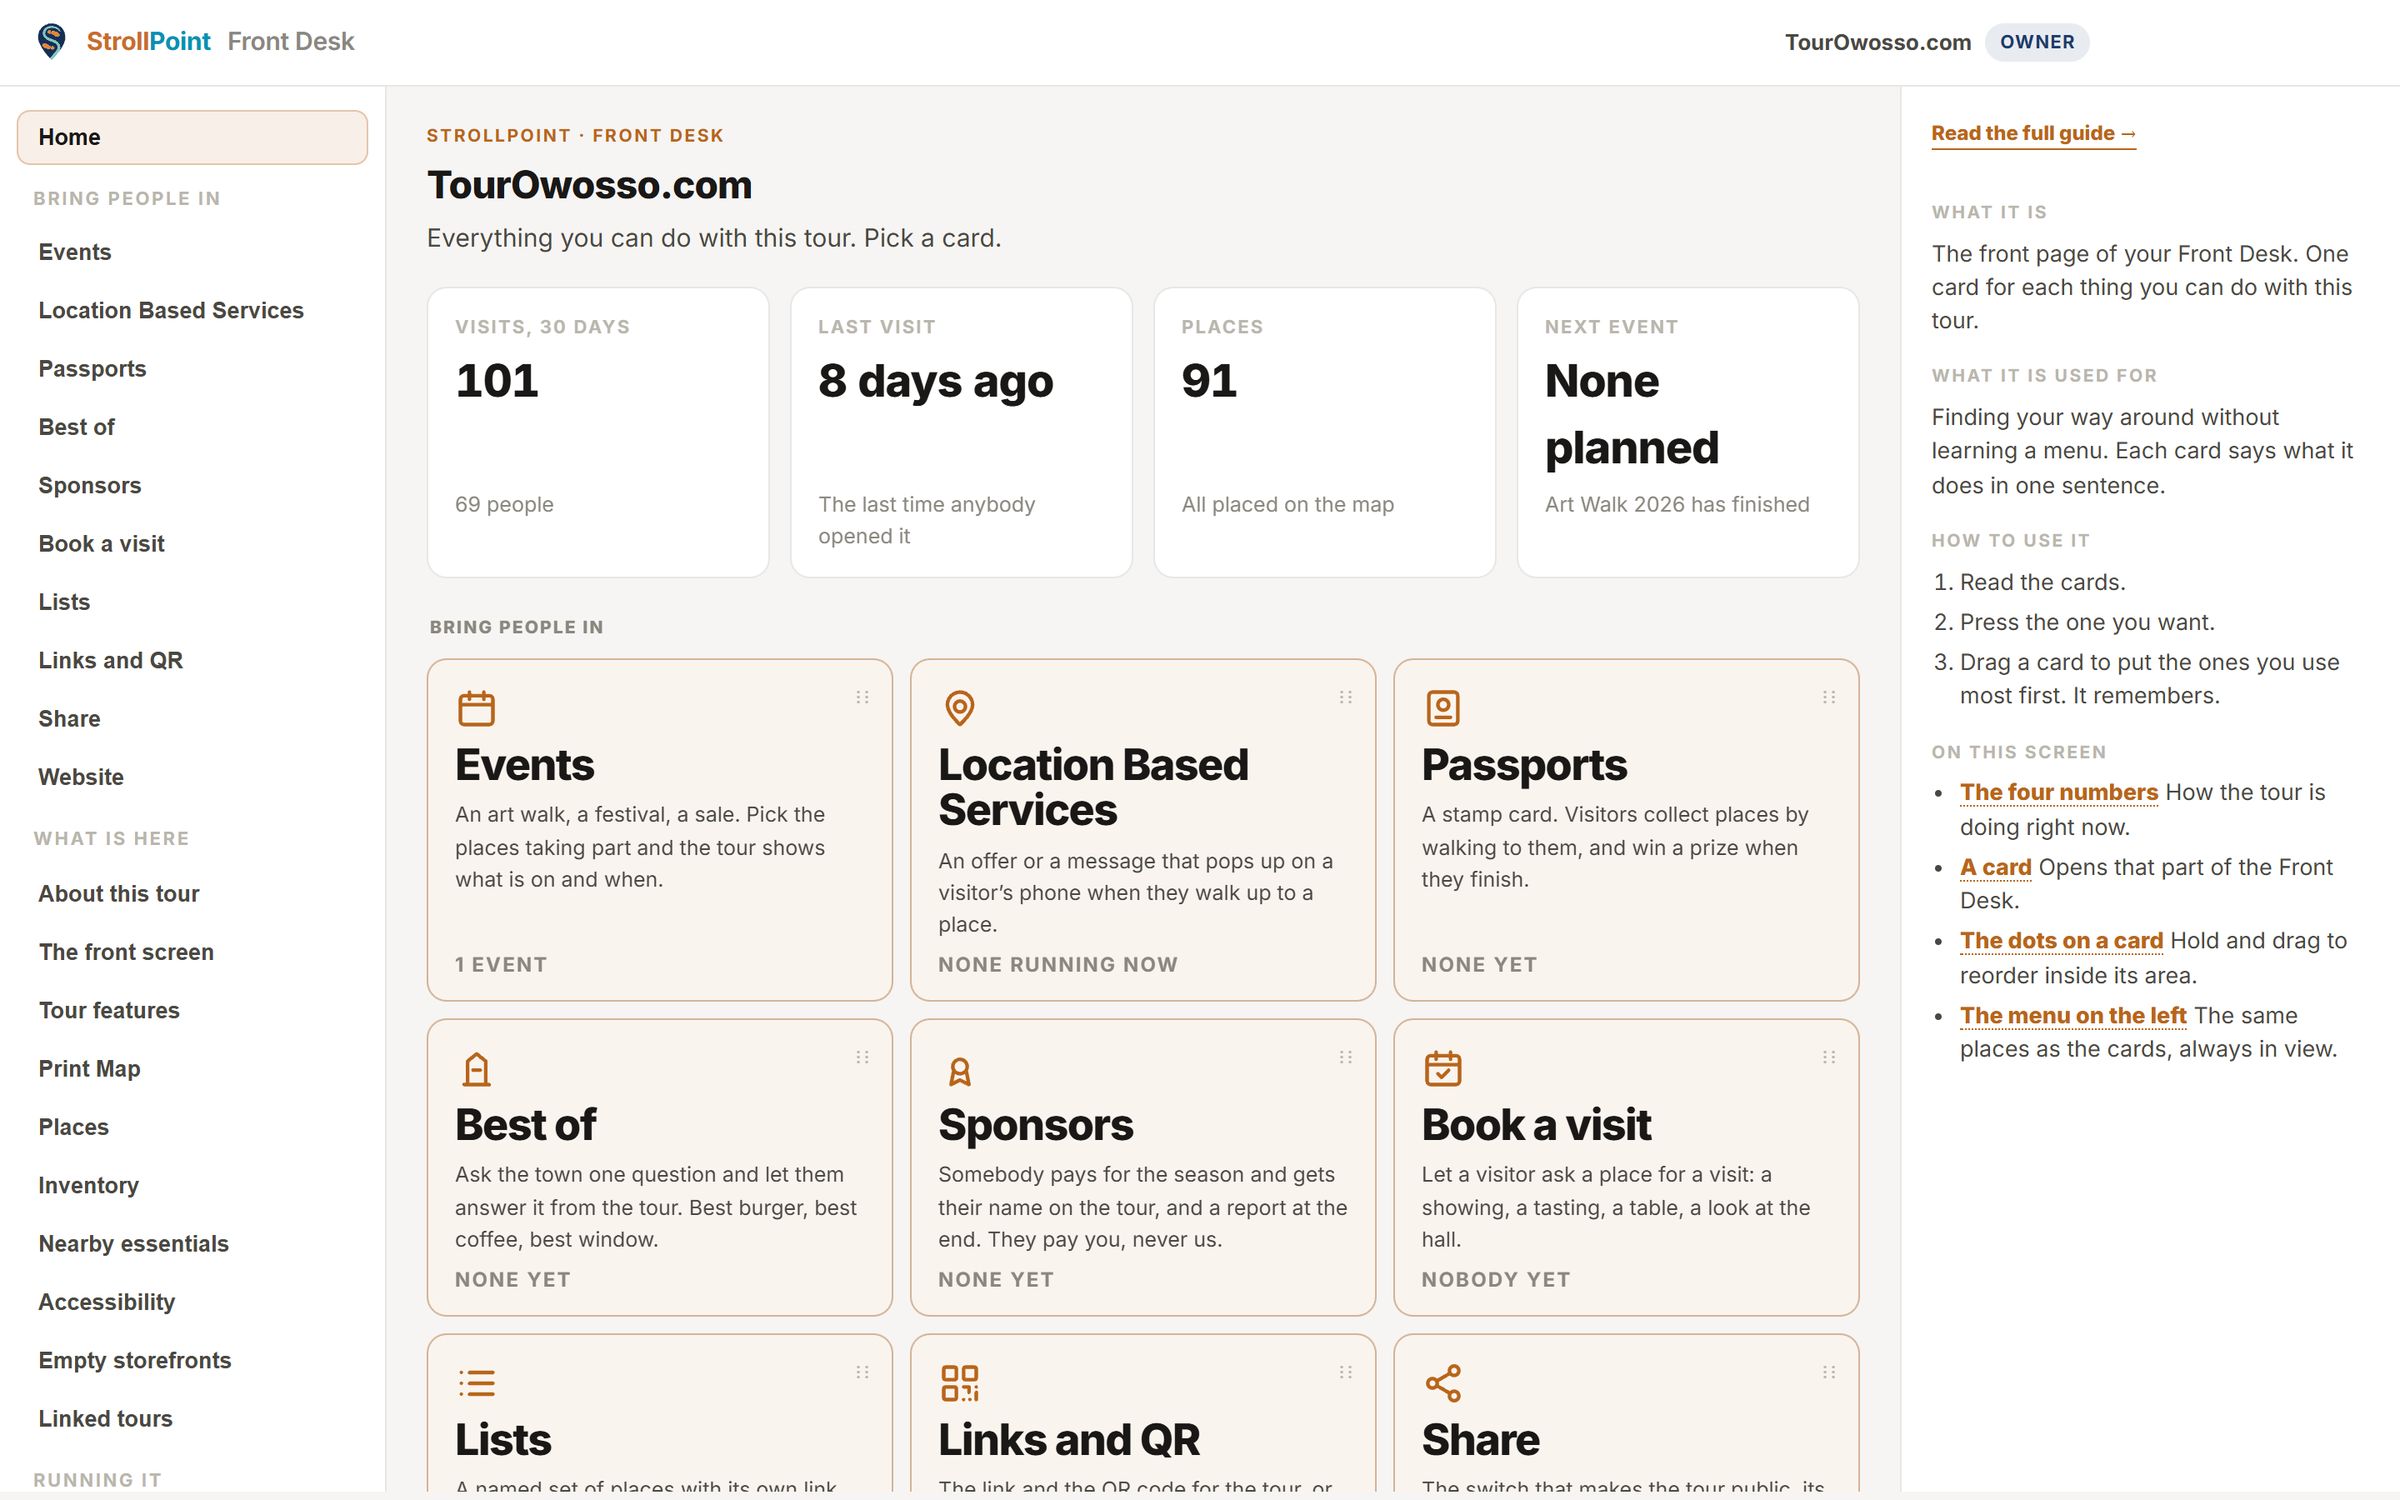Go to Links and QR in sidebar
Screen dimensions: 2400x1500
coord(110,661)
